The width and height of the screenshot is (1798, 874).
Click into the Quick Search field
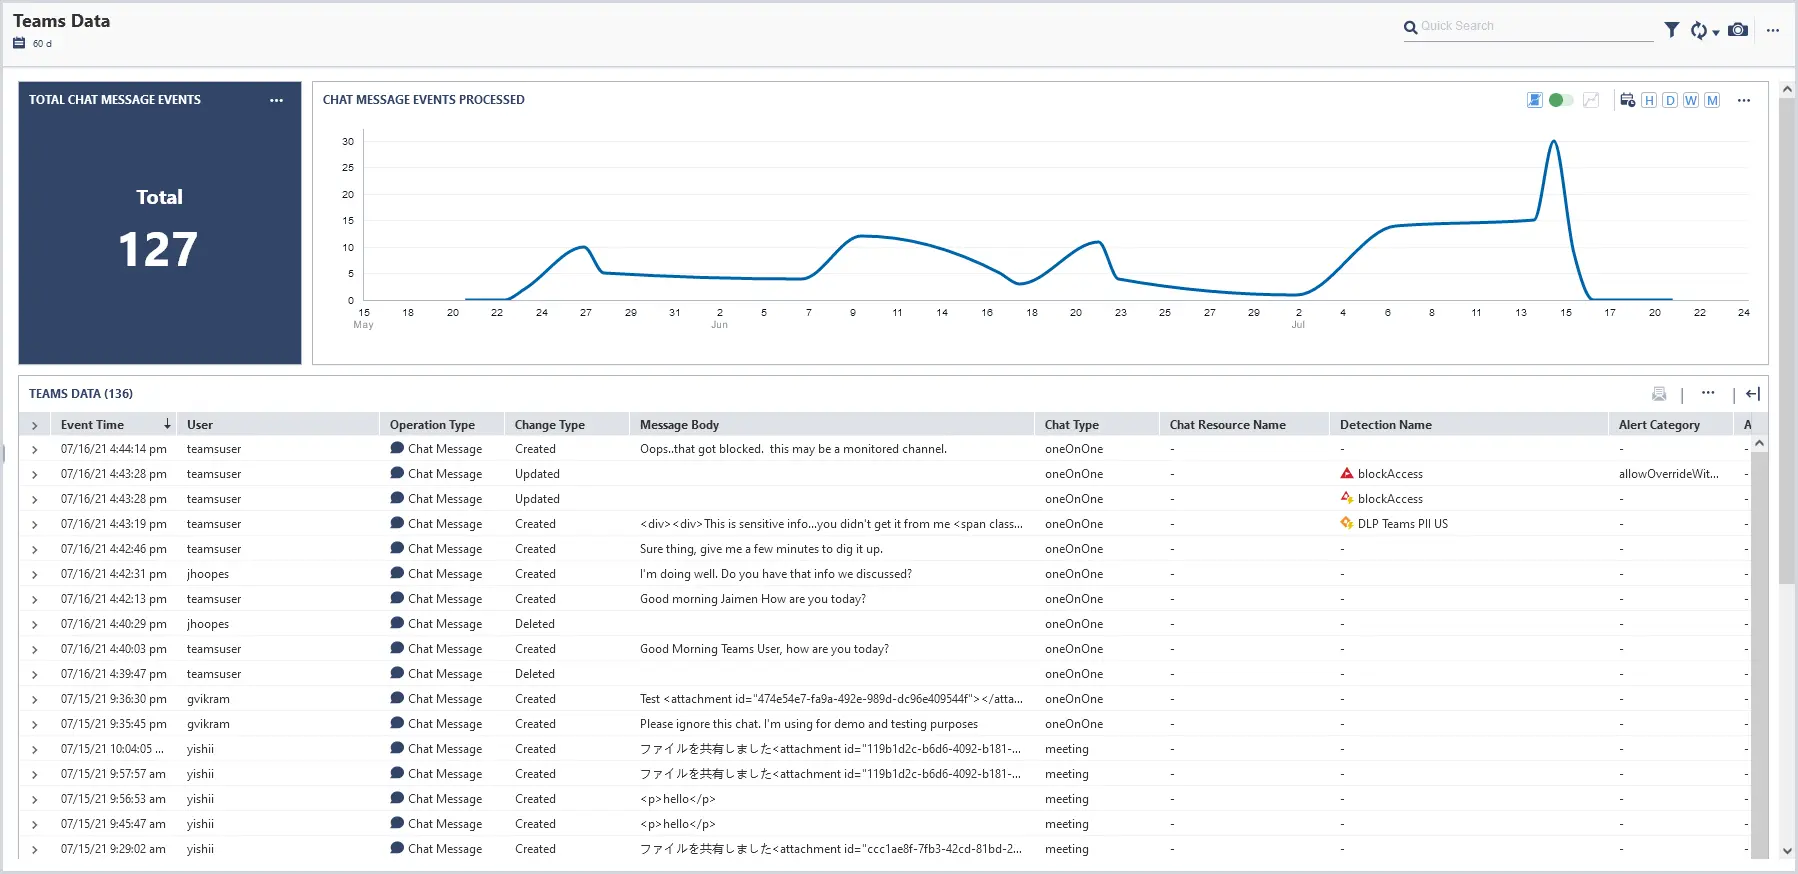tap(1535, 27)
